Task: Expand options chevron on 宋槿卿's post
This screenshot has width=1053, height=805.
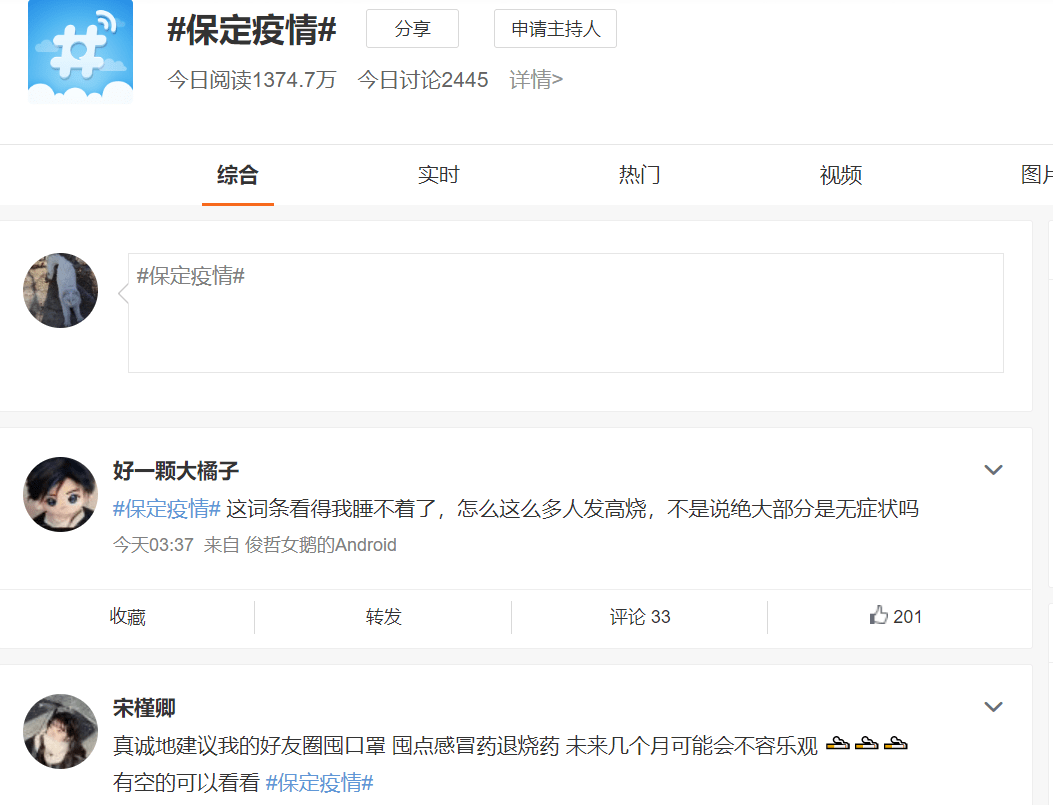Action: (x=993, y=707)
